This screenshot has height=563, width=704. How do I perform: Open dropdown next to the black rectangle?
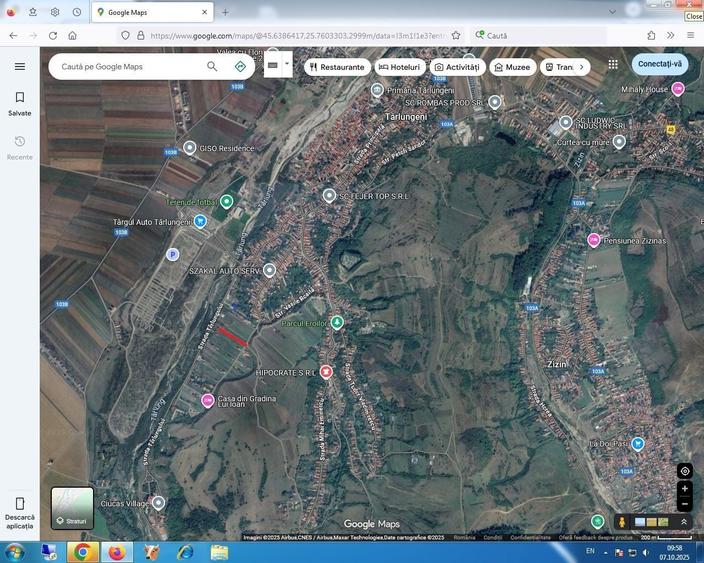click(287, 64)
